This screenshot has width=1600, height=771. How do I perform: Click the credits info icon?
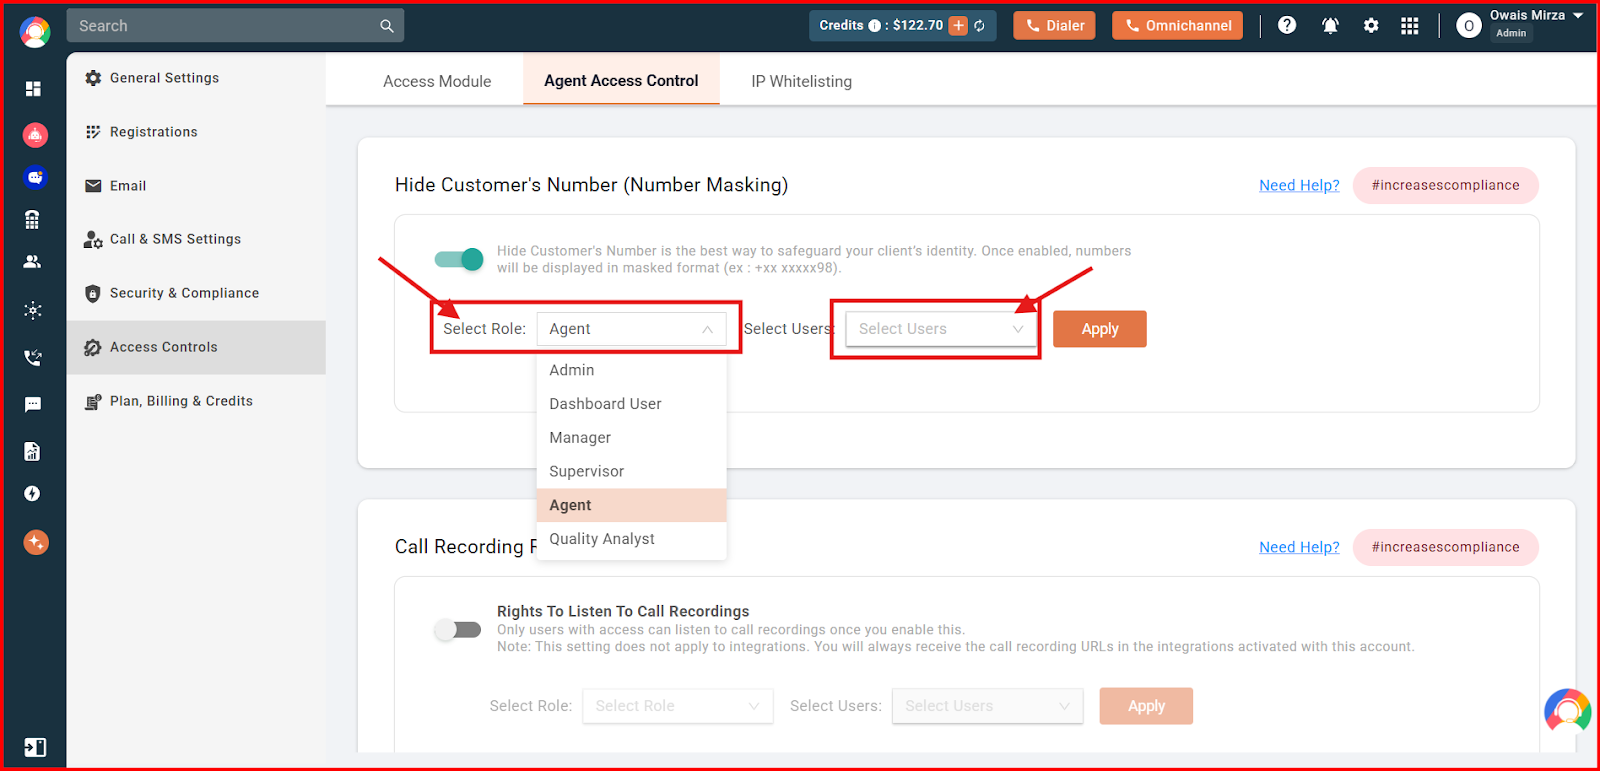(x=875, y=26)
